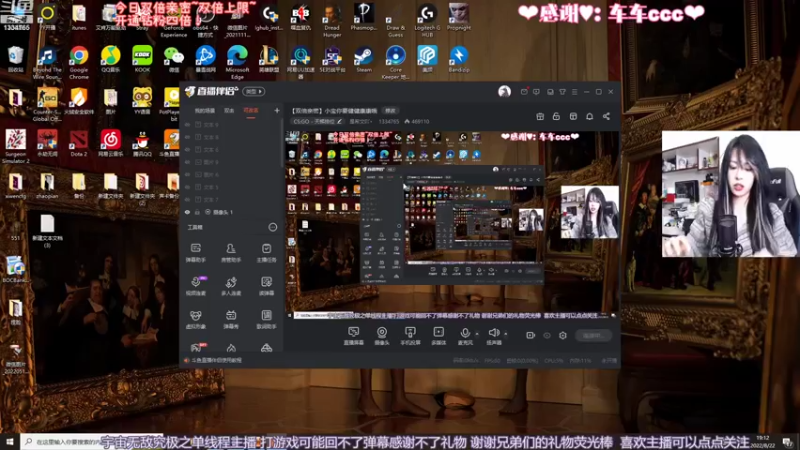Screen dimensions: 800x450
Task: Toggle the preview eye icon in bottom toolbar
Action: (x=547, y=335)
